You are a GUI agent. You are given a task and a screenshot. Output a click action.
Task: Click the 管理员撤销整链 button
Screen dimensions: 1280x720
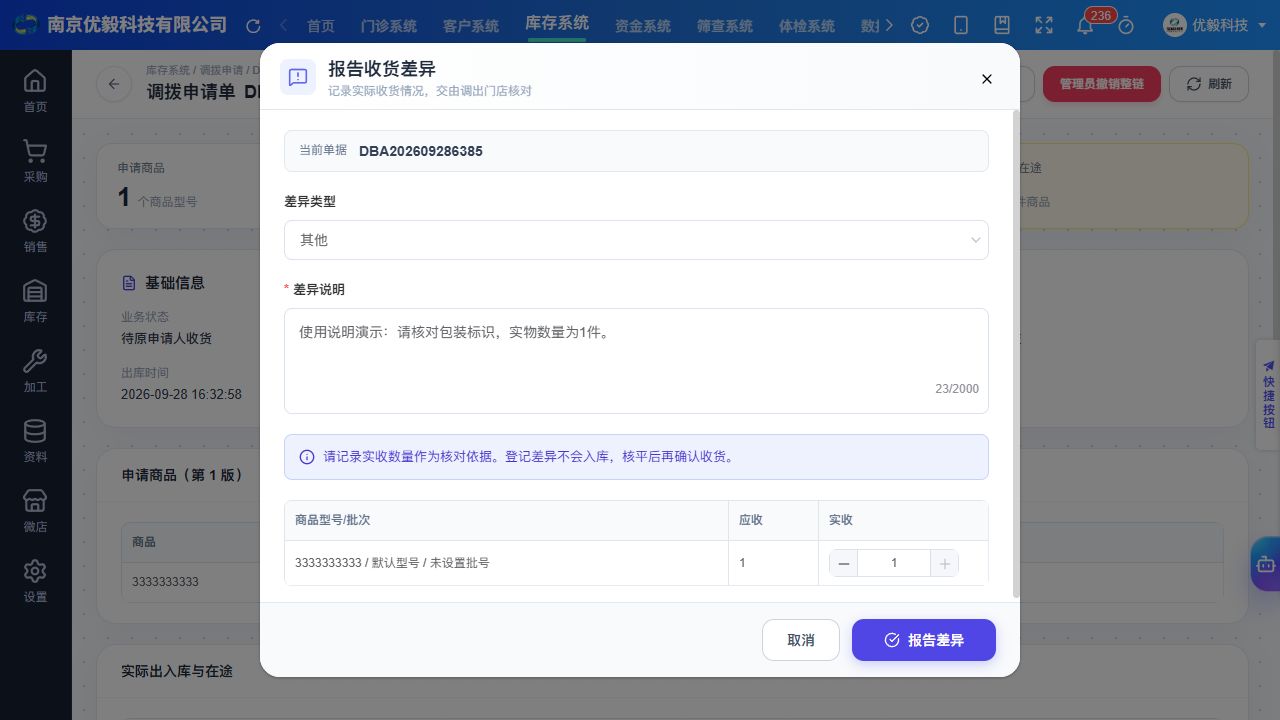(1102, 84)
